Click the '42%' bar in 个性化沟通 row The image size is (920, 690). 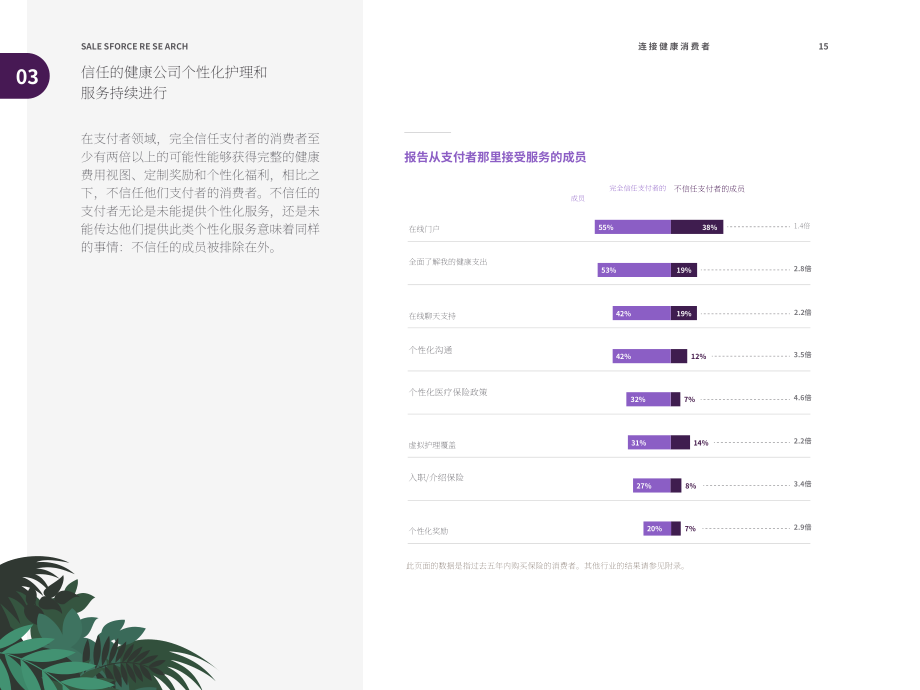642,356
